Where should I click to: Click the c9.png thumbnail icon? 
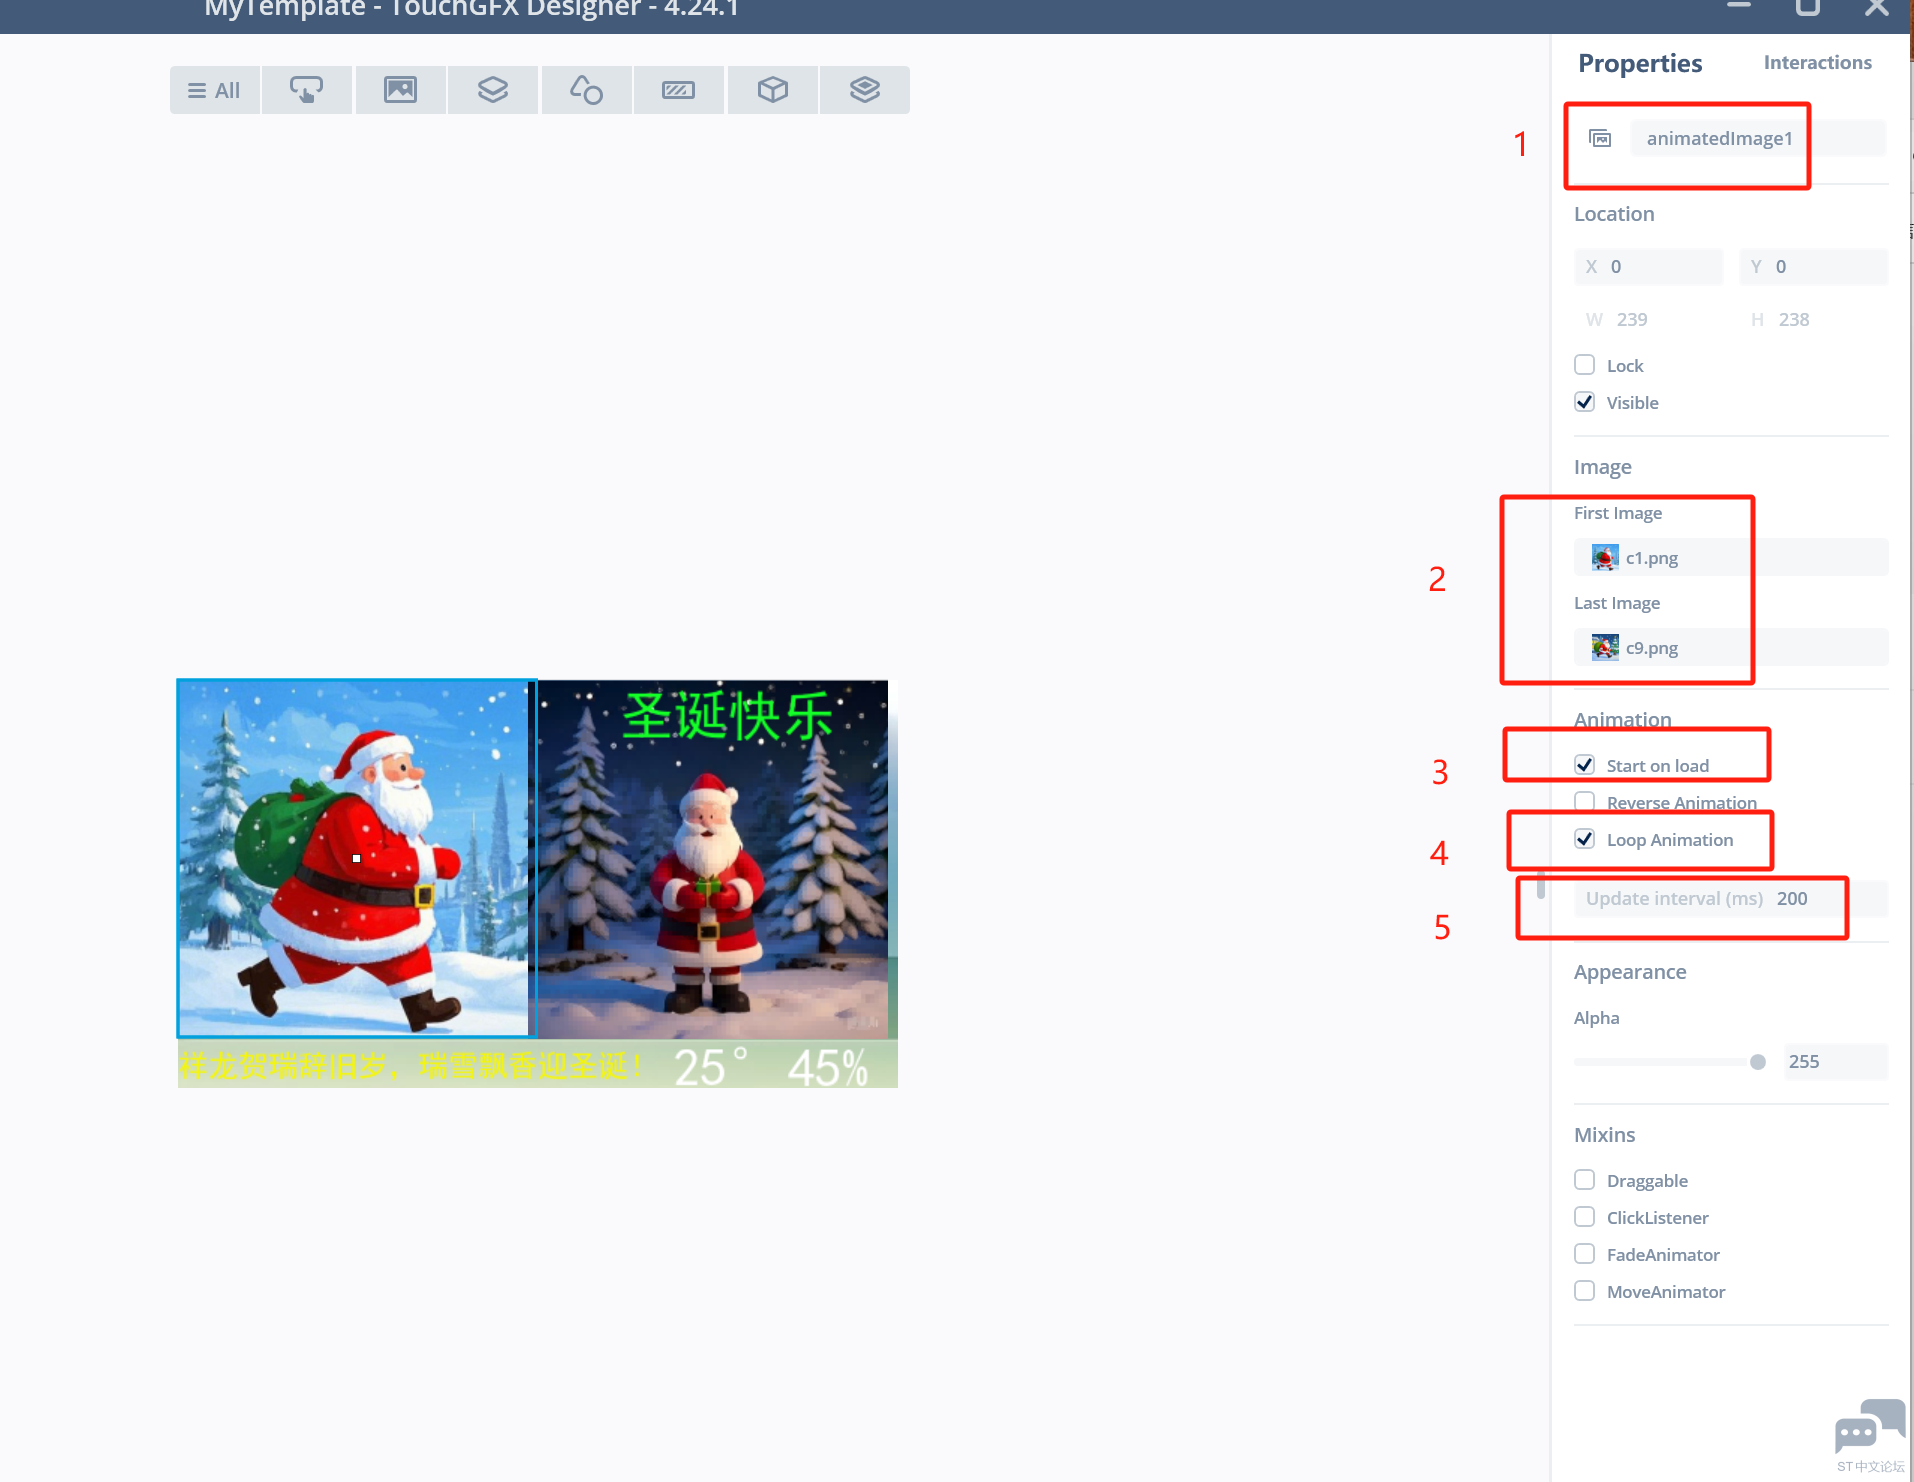(1605, 647)
